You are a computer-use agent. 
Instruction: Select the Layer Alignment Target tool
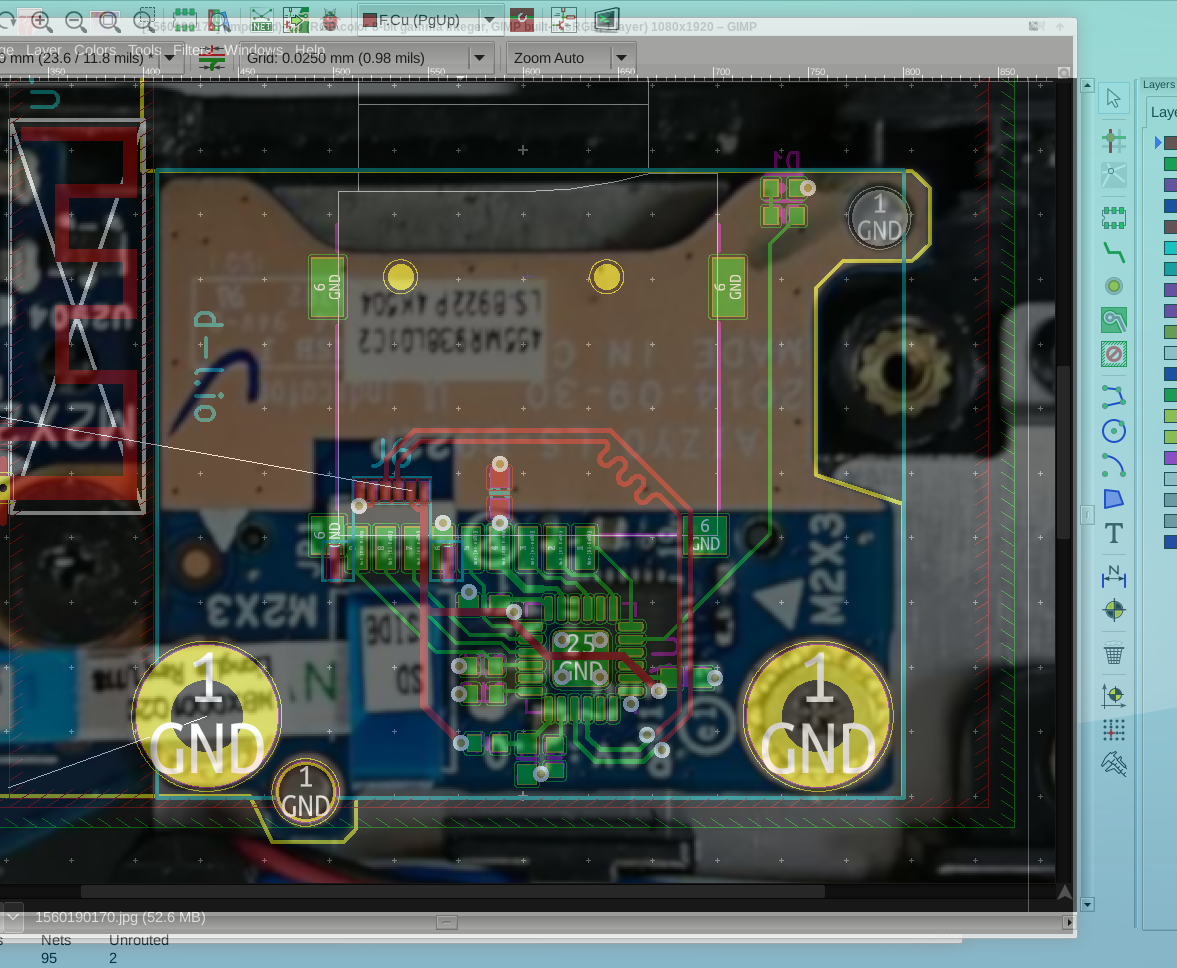point(1114,610)
